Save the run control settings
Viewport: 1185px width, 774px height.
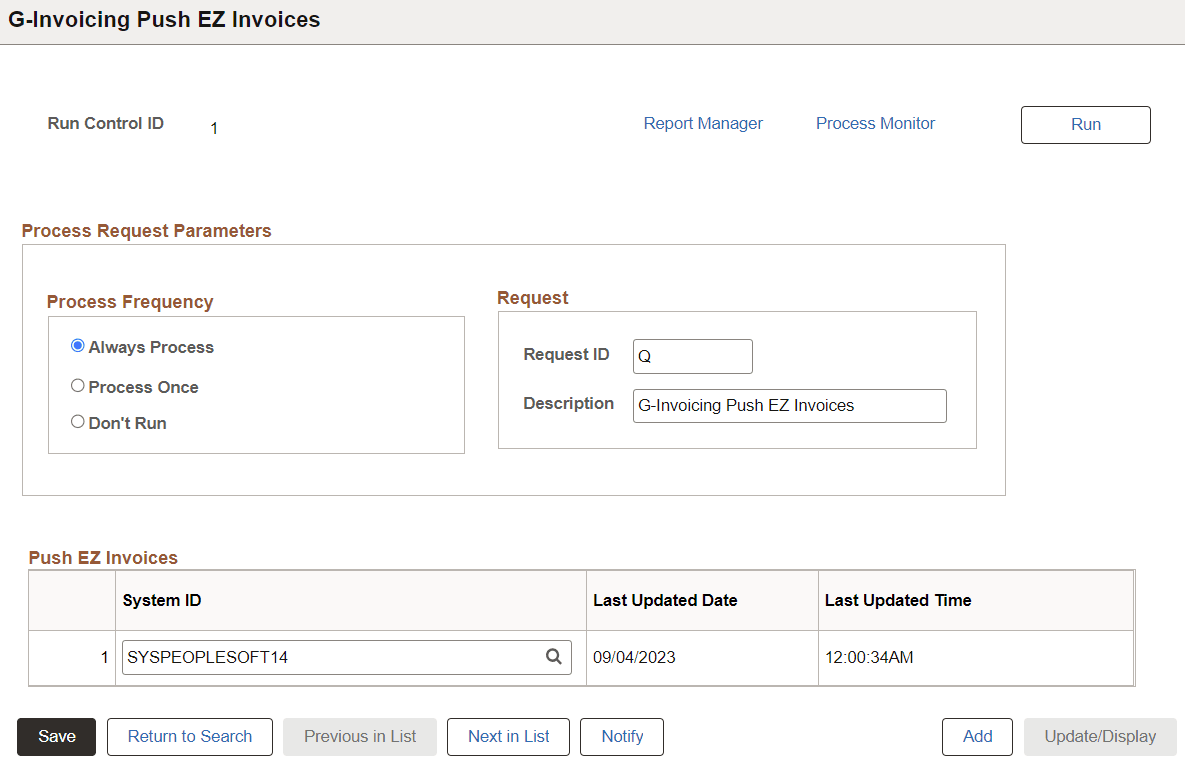55,736
